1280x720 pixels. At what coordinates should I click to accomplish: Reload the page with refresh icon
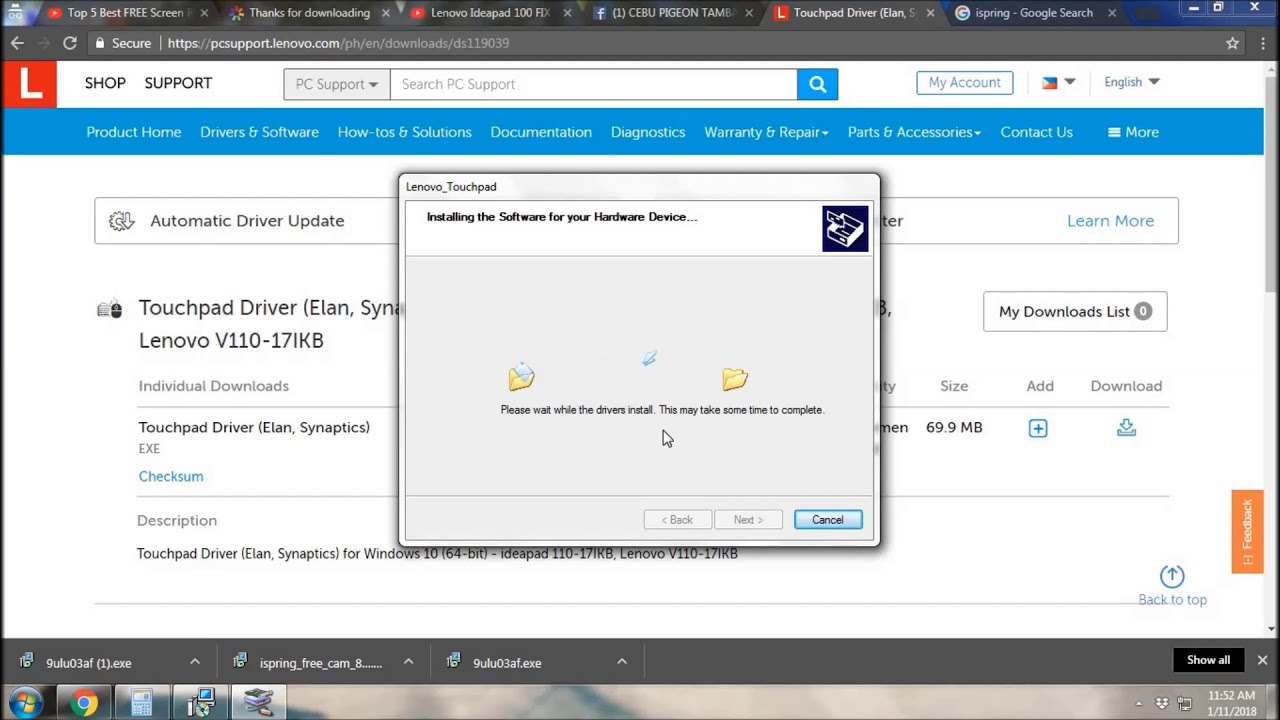click(x=69, y=43)
